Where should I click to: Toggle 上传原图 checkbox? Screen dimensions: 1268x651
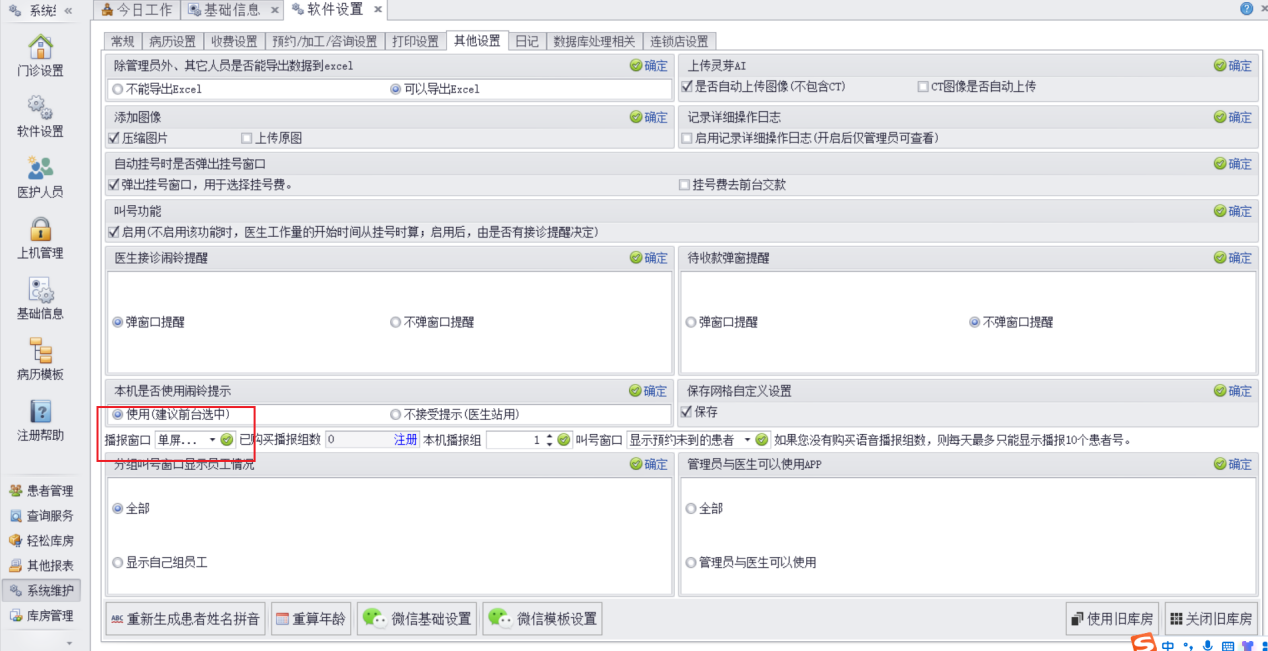[246, 138]
